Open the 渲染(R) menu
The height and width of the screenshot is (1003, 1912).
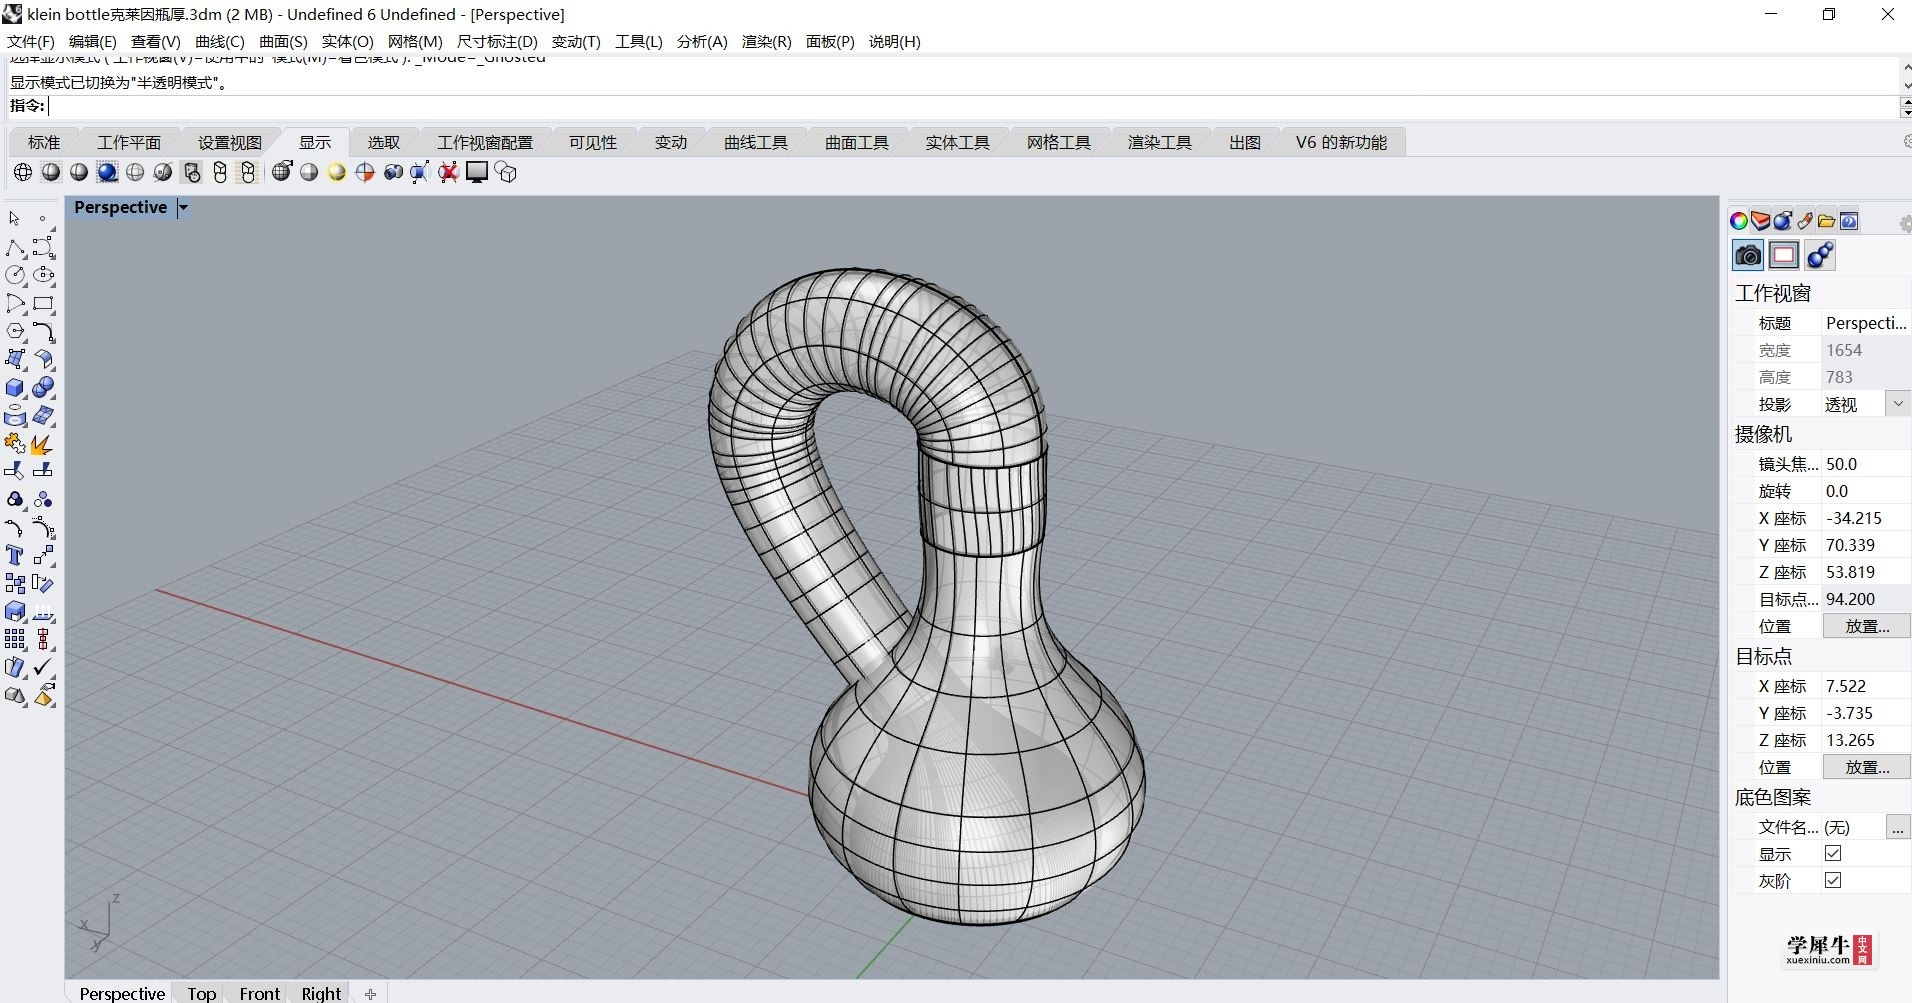click(x=766, y=42)
